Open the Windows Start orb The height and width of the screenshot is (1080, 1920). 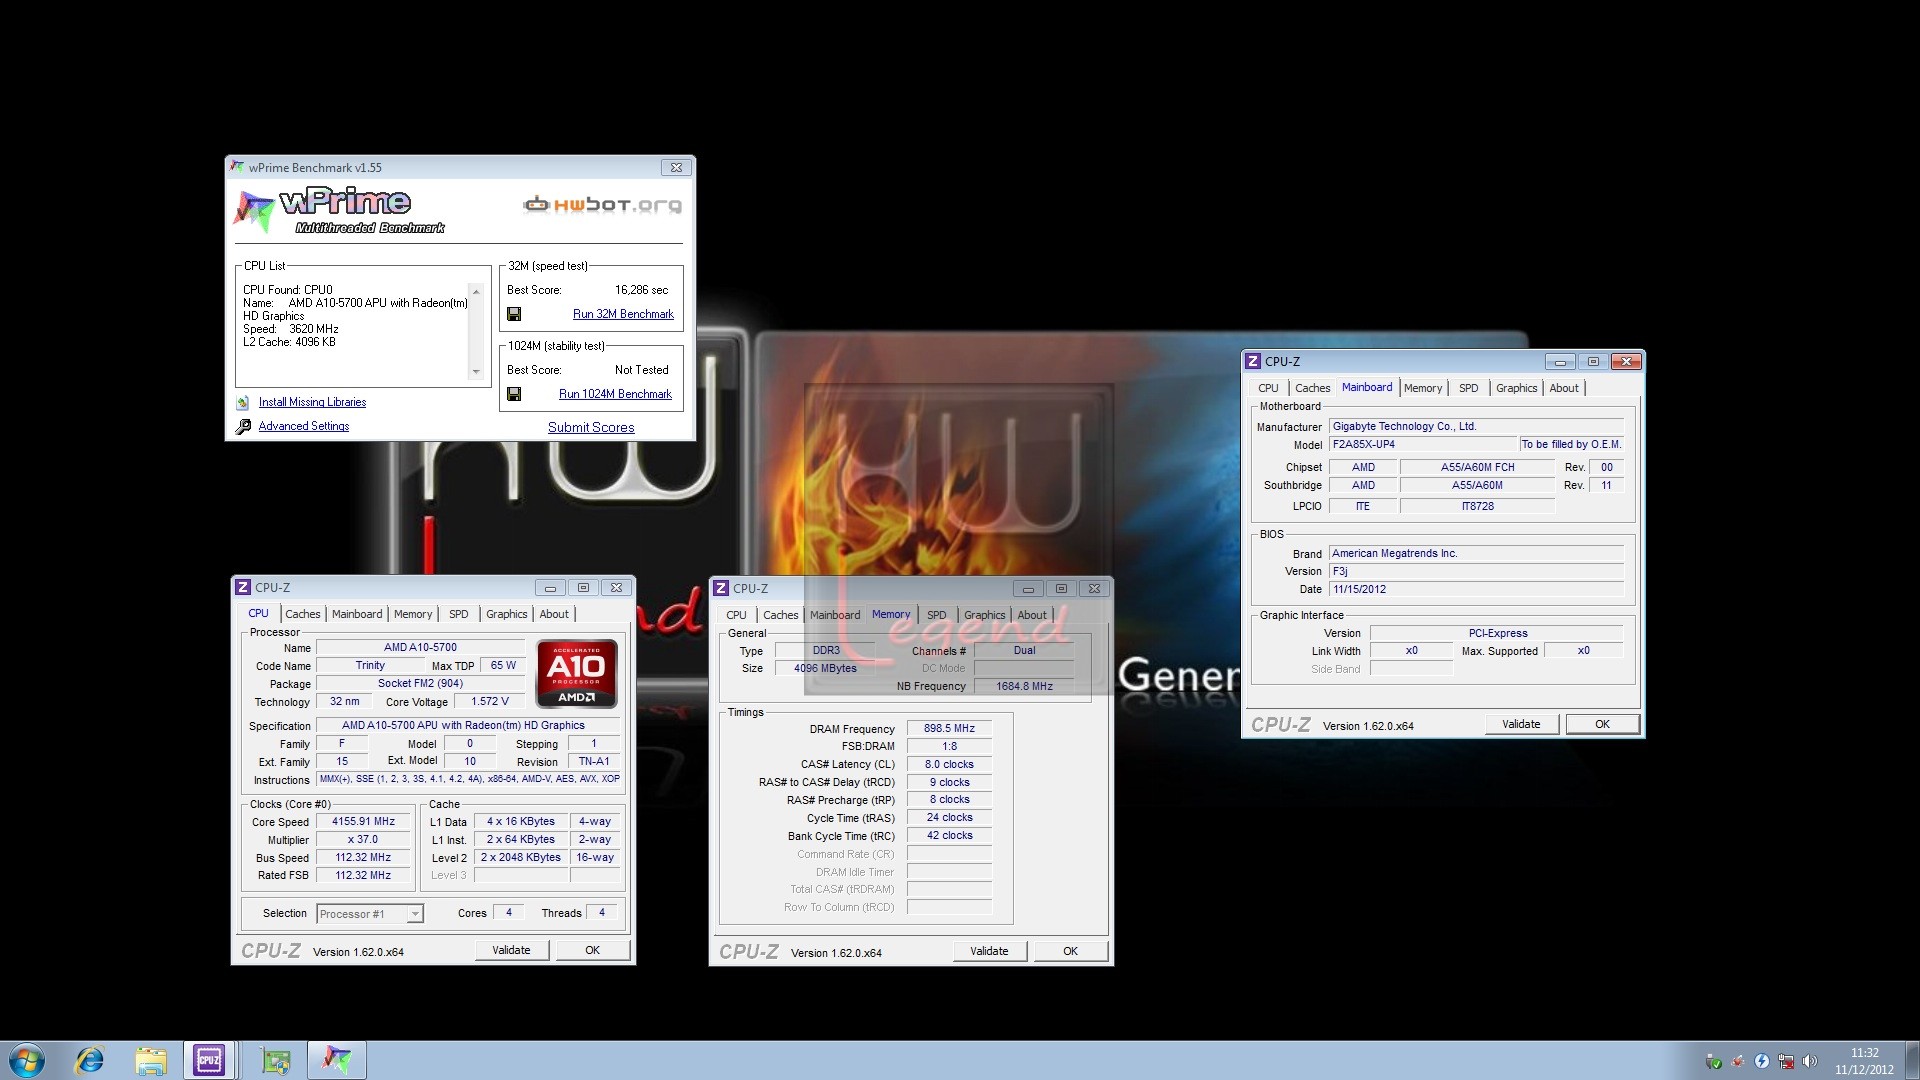[27, 1060]
